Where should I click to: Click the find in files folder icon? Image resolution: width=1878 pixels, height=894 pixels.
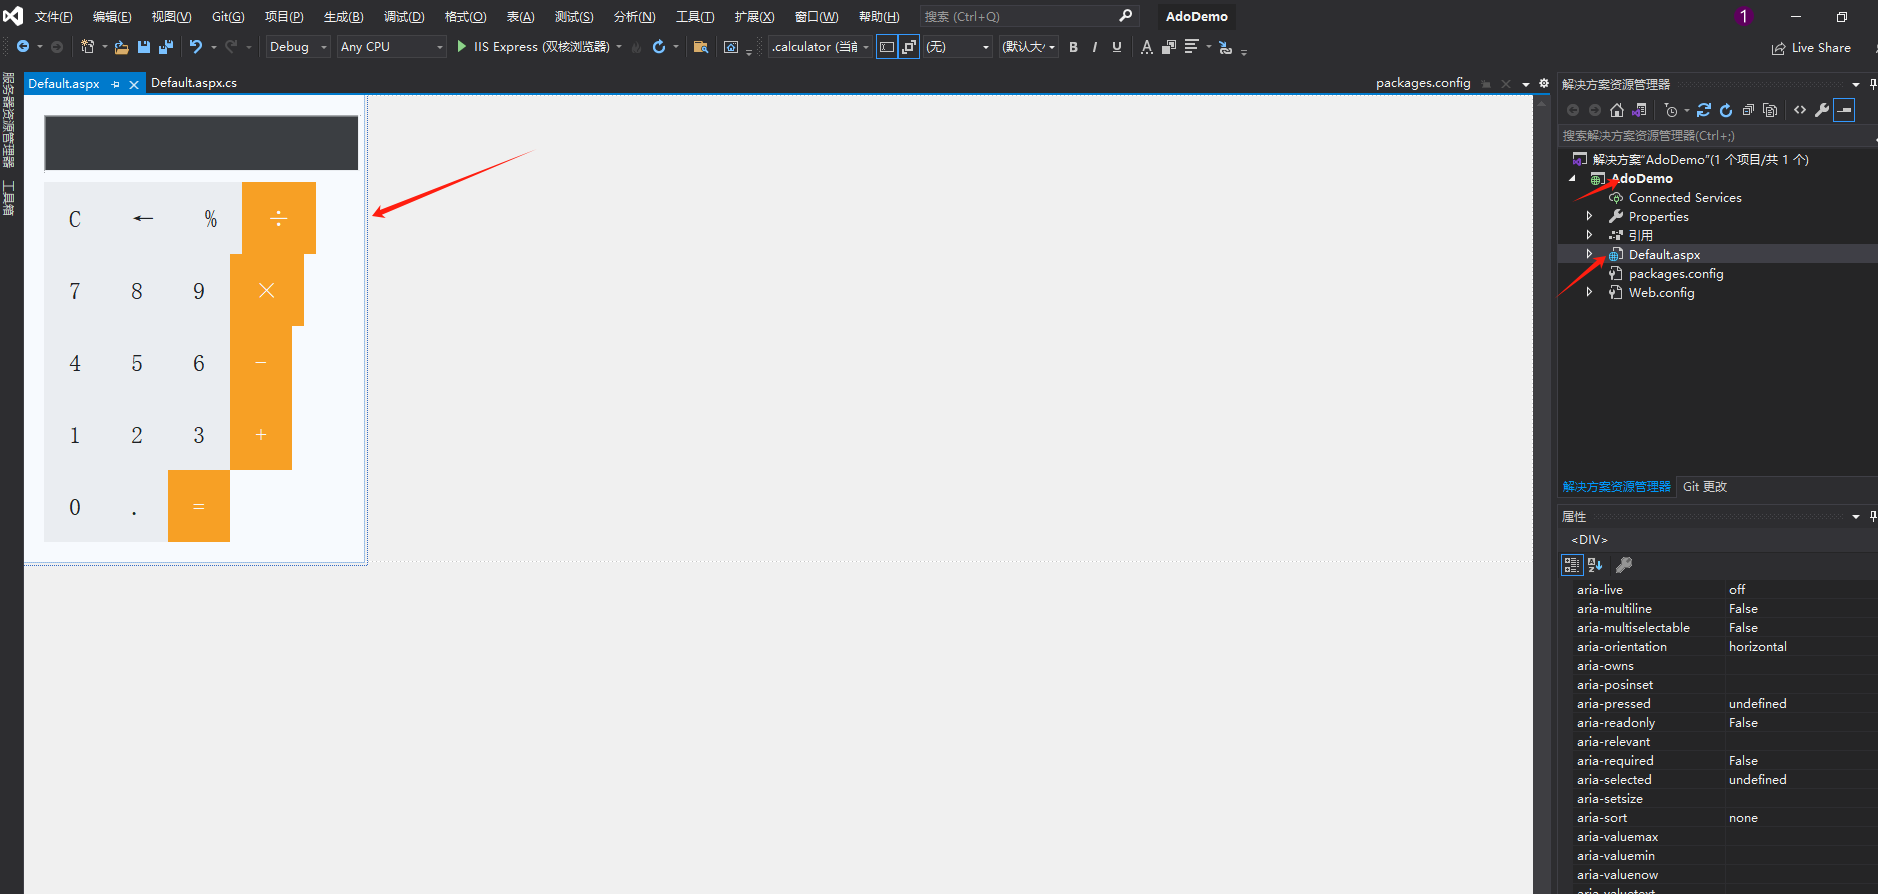pyautogui.click(x=701, y=47)
